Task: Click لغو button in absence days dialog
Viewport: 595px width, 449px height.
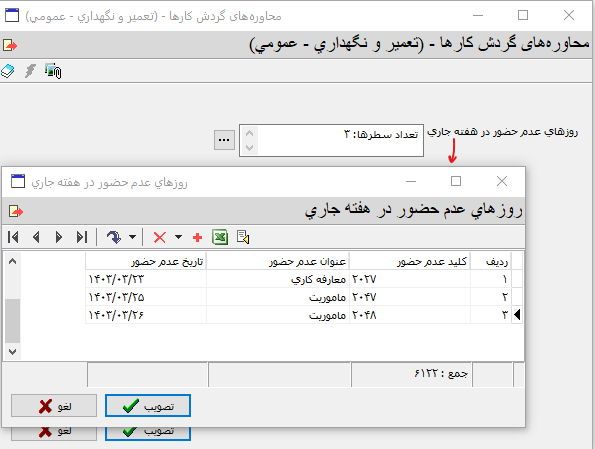Action: click(54, 406)
